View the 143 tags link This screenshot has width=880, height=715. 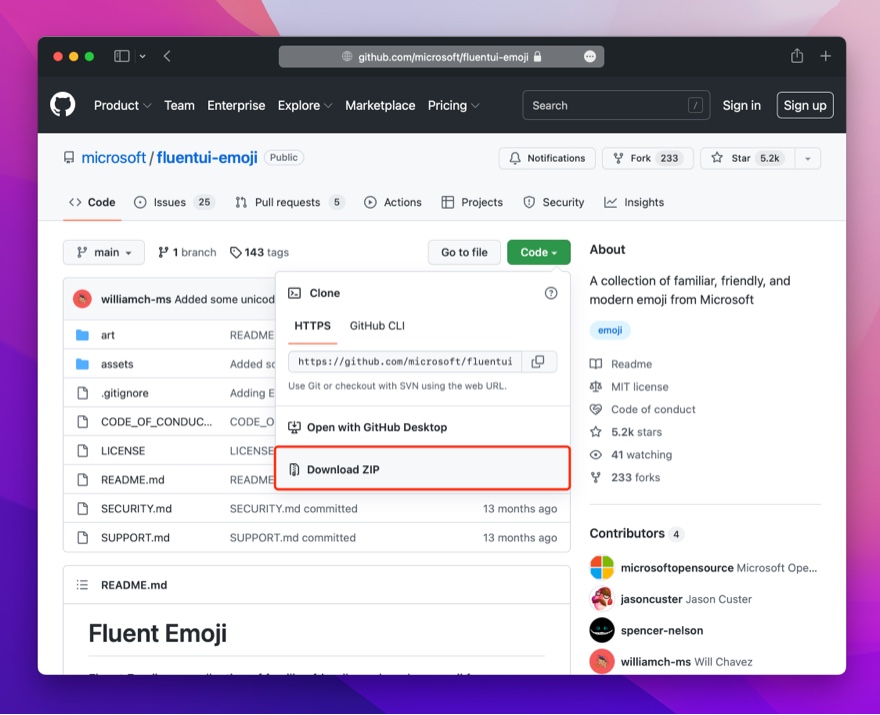point(259,253)
